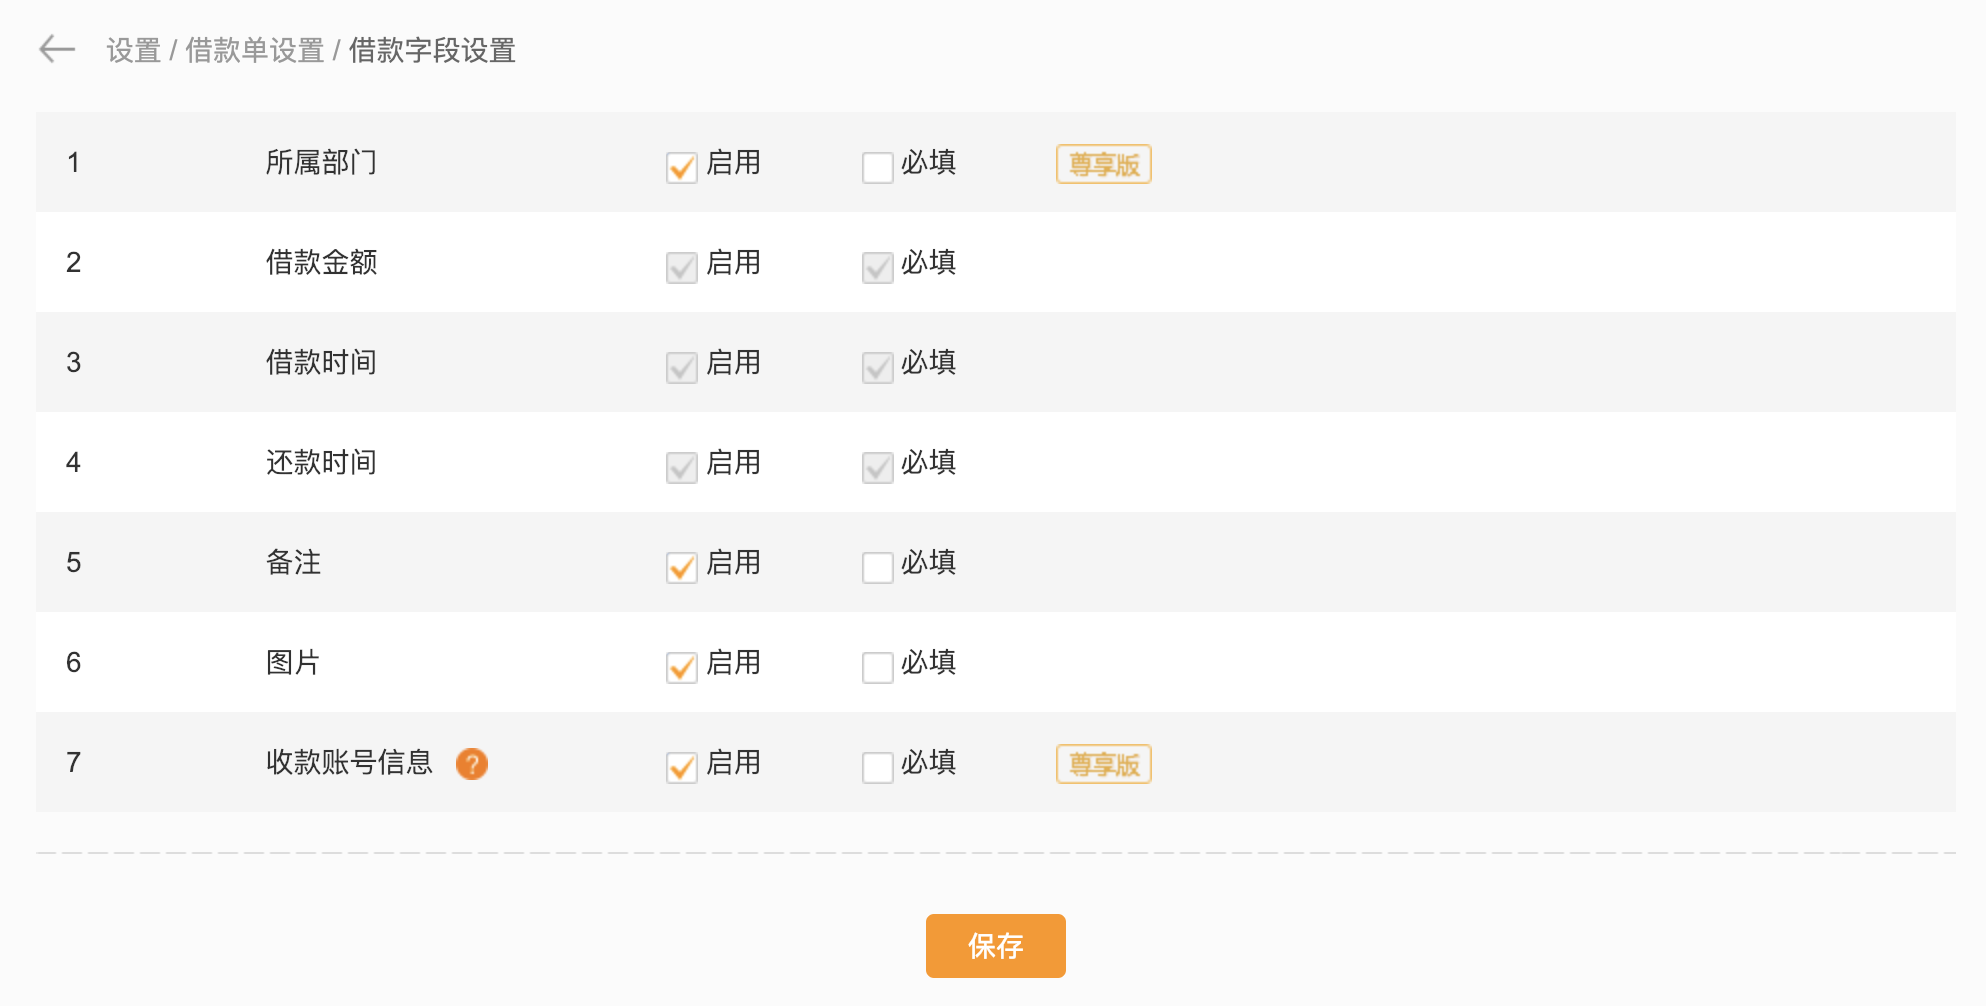Make 备注 a required field
The image size is (1986, 1006).
click(878, 567)
